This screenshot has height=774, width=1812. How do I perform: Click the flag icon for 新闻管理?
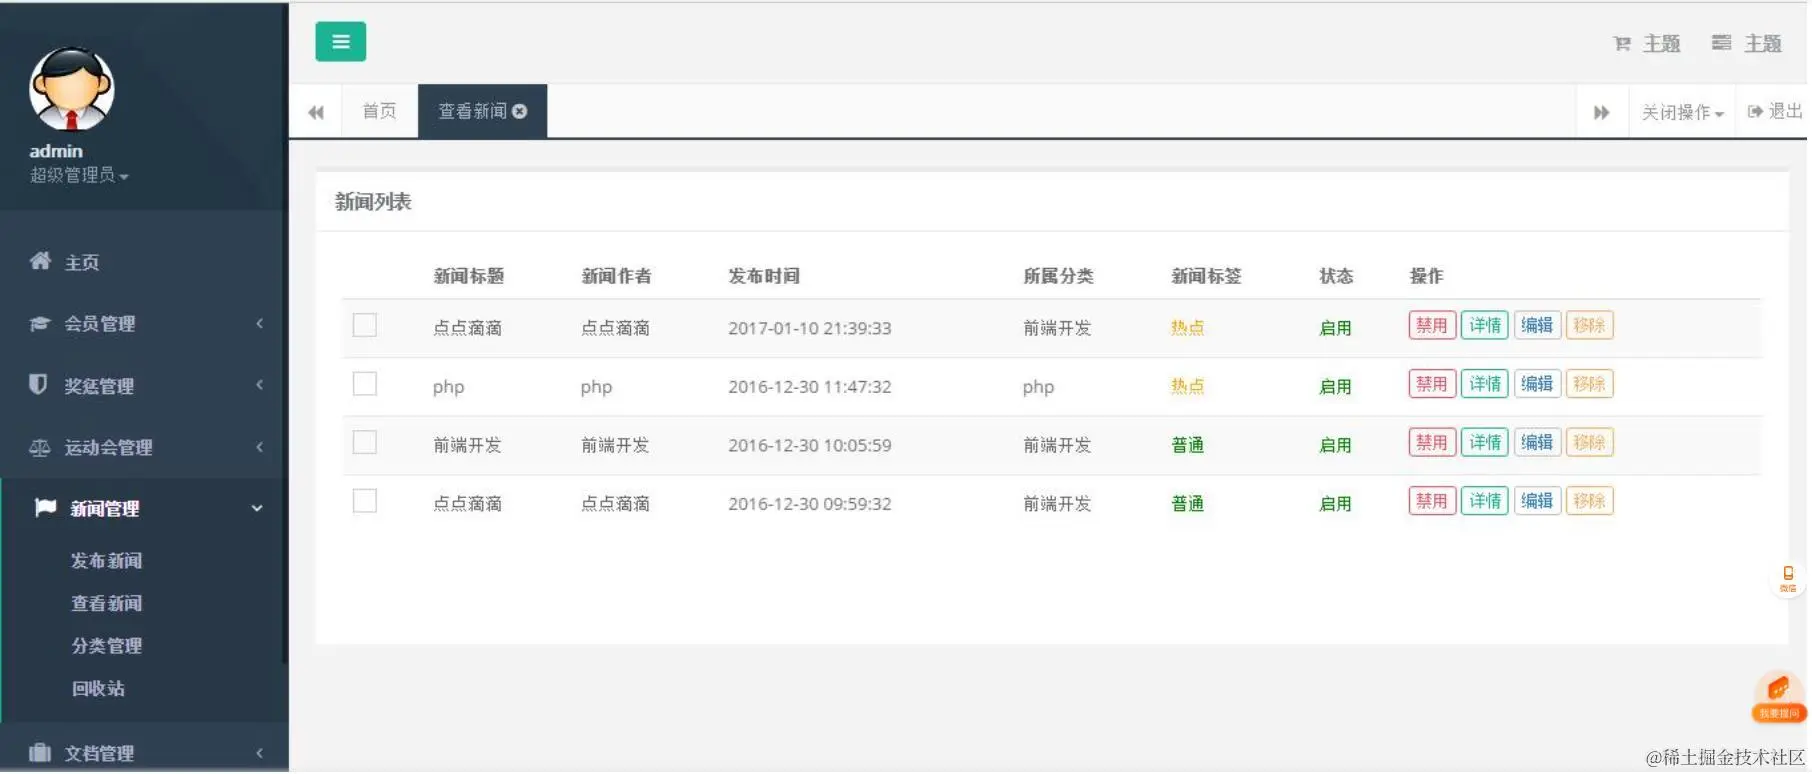tap(45, 508)
